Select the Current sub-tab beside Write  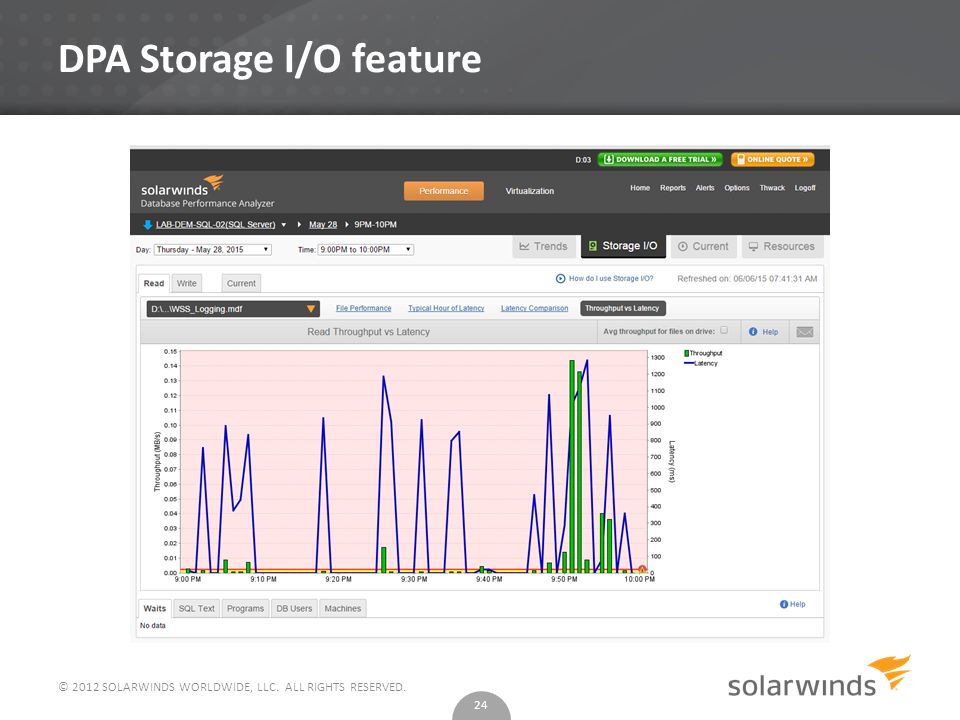tap(241, 283)
